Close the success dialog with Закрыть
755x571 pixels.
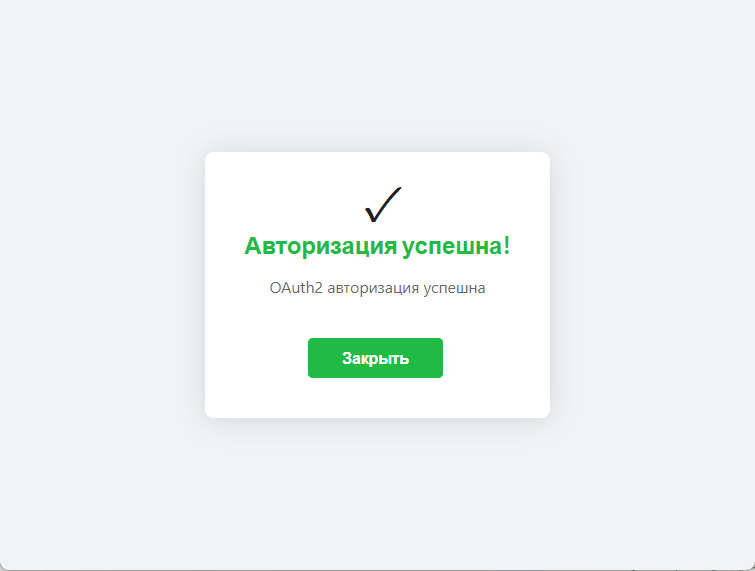(x=375, y=358)
